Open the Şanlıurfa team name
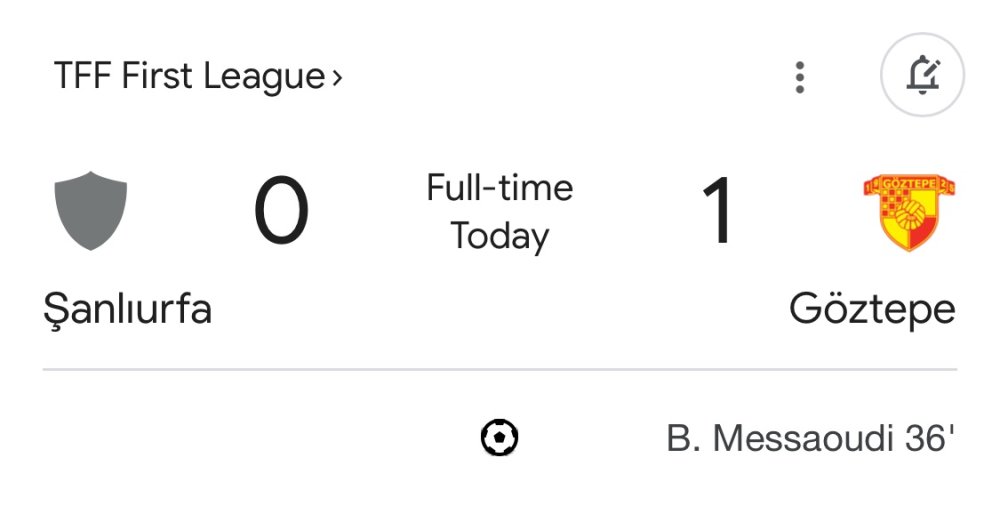This screenshot has height=506, width=1000. (x=127, y=309)
